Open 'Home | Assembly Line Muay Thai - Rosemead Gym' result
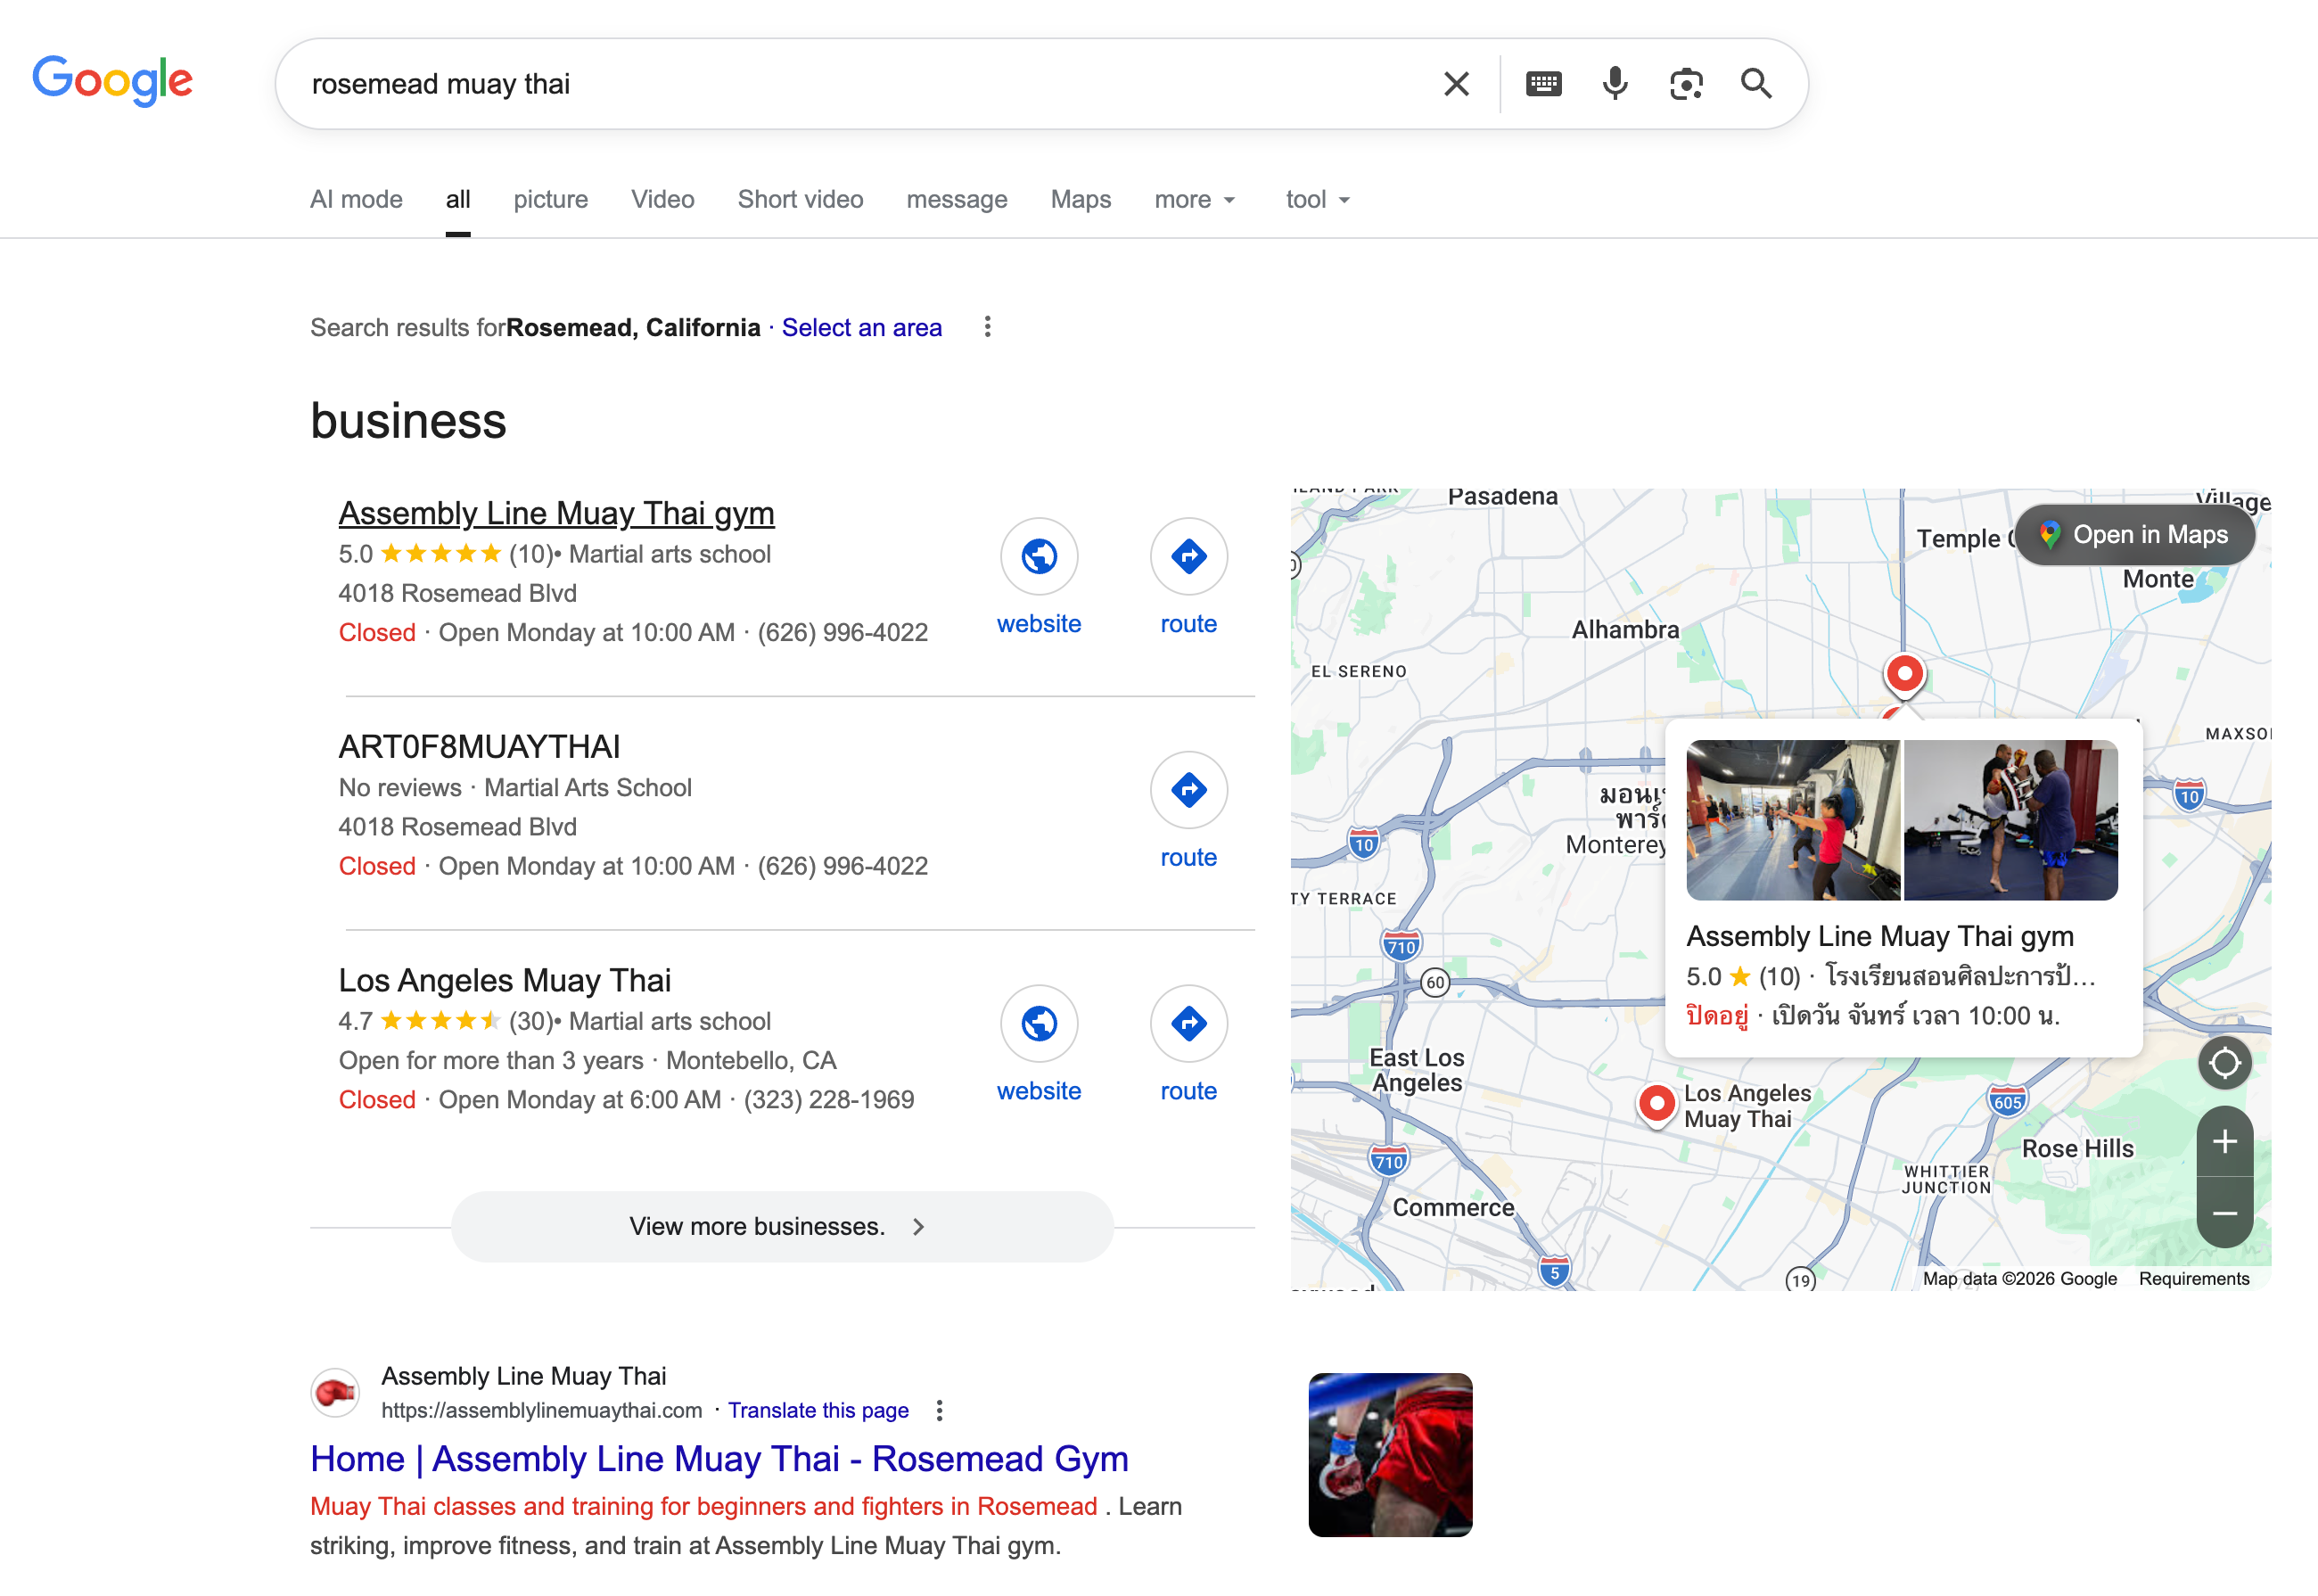Image resolution: width=2318 pixels, height=1596 pixels. (719, 1459)
